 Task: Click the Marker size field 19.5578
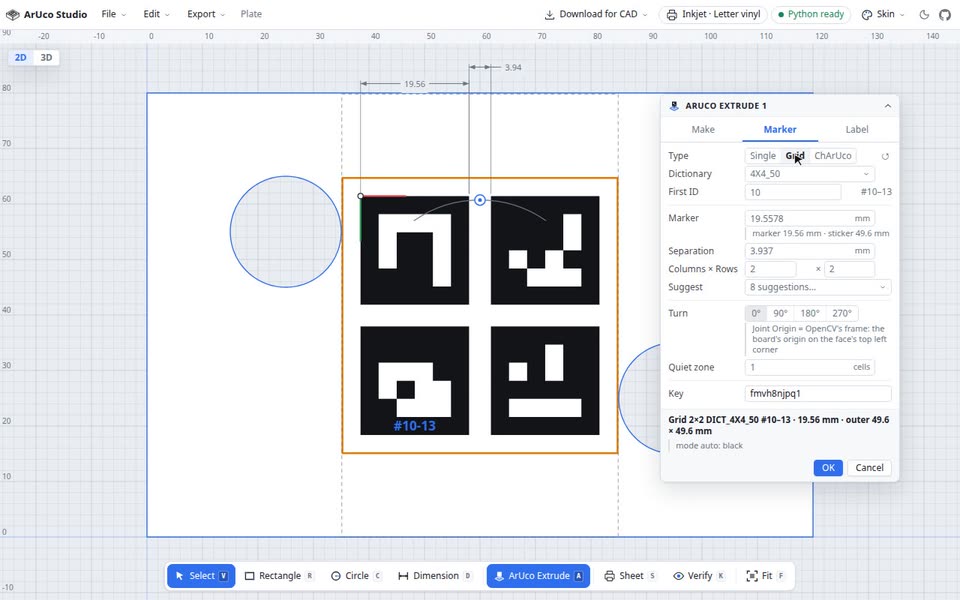809,219
